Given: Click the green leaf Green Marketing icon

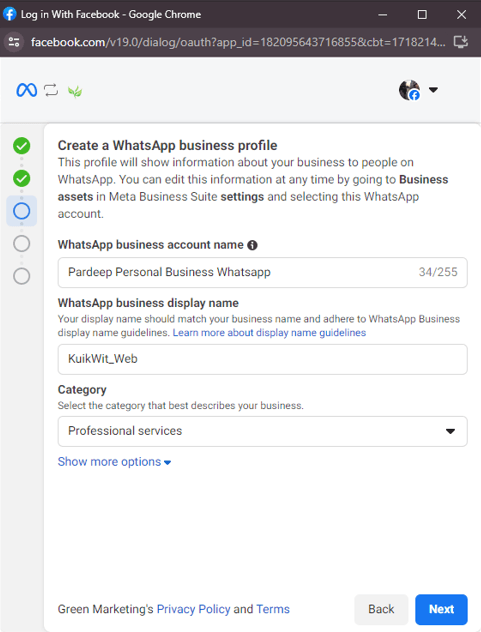Looking at the screenshot, I should 75,91.
